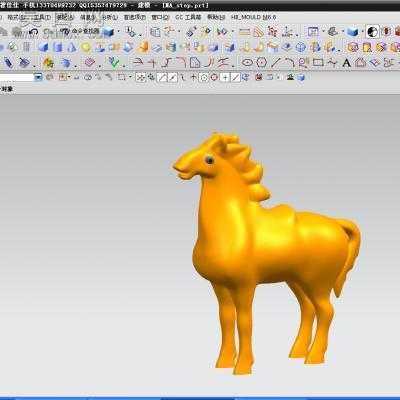Select the Text 'A' tool
Screen dimensions: 400x400
347,62
